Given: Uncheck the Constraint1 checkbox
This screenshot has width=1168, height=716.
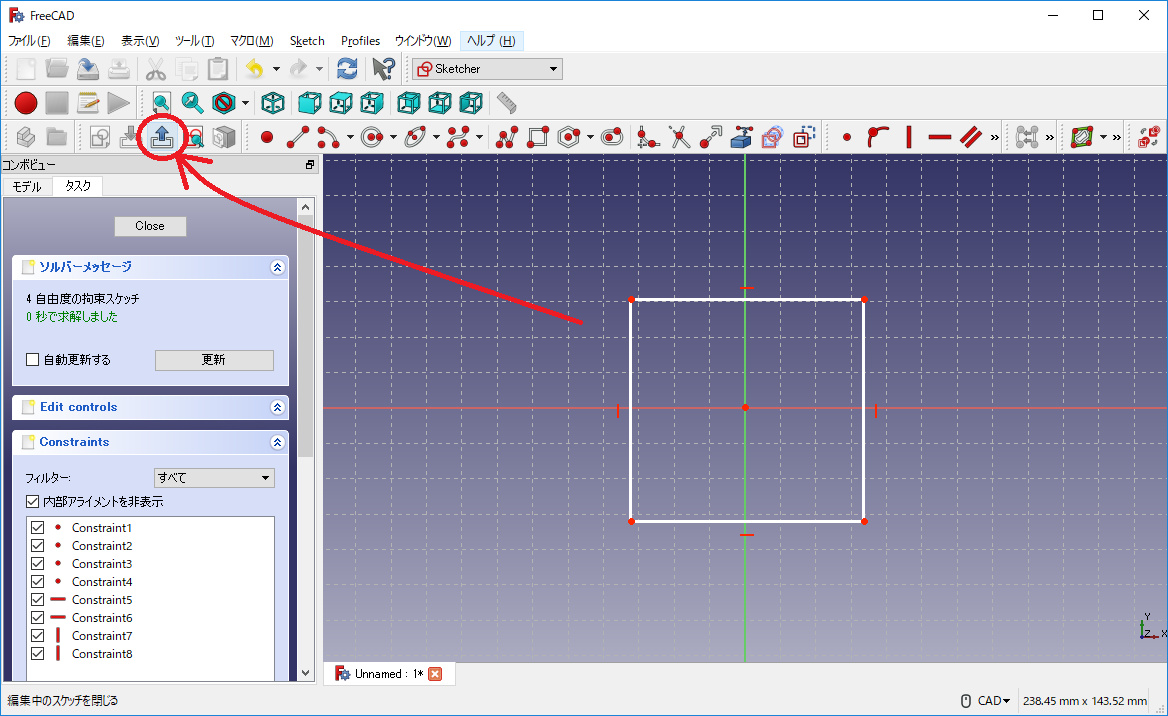Looking at the screenshot, I should click(37, 528).
